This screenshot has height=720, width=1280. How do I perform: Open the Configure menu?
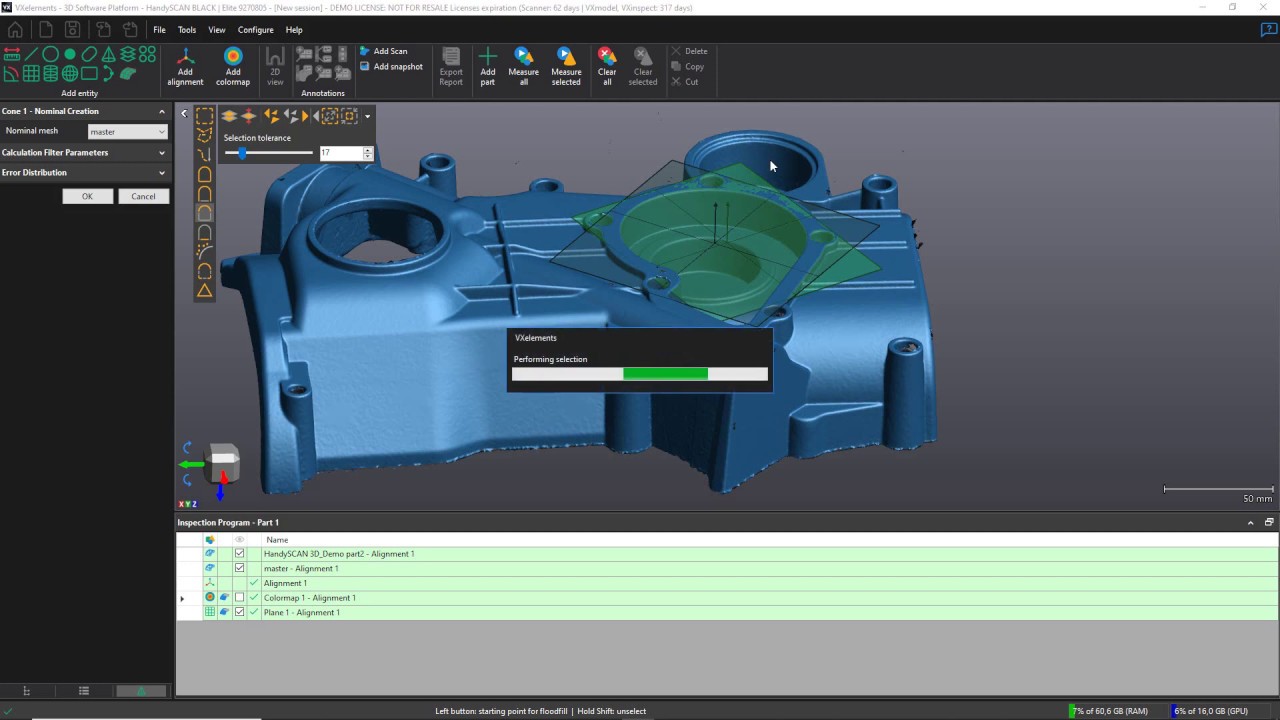click(x=255, y=29)
